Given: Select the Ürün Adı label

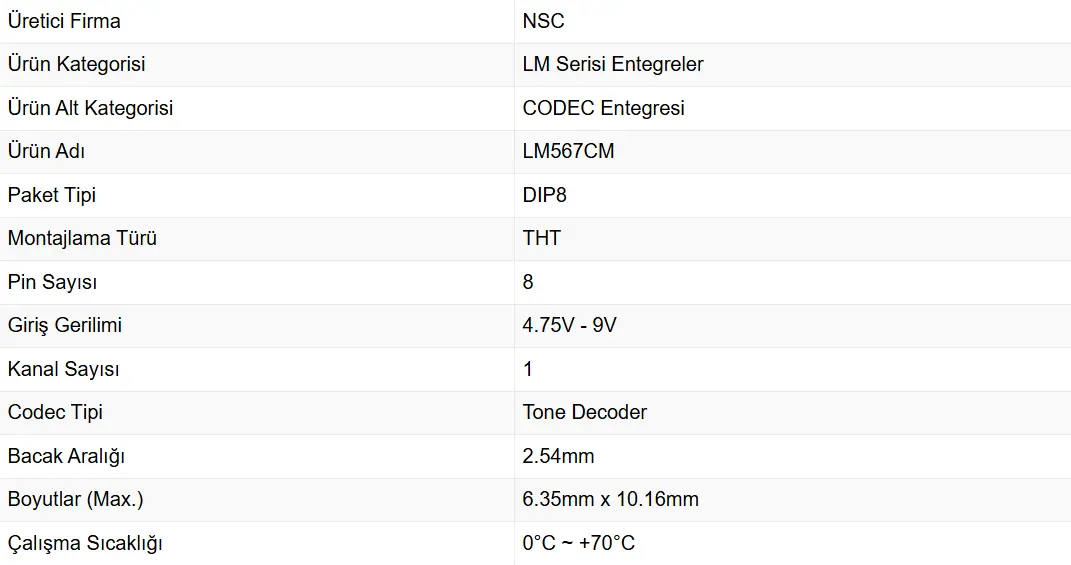Looking at the screenshot, I should (46, 151).
